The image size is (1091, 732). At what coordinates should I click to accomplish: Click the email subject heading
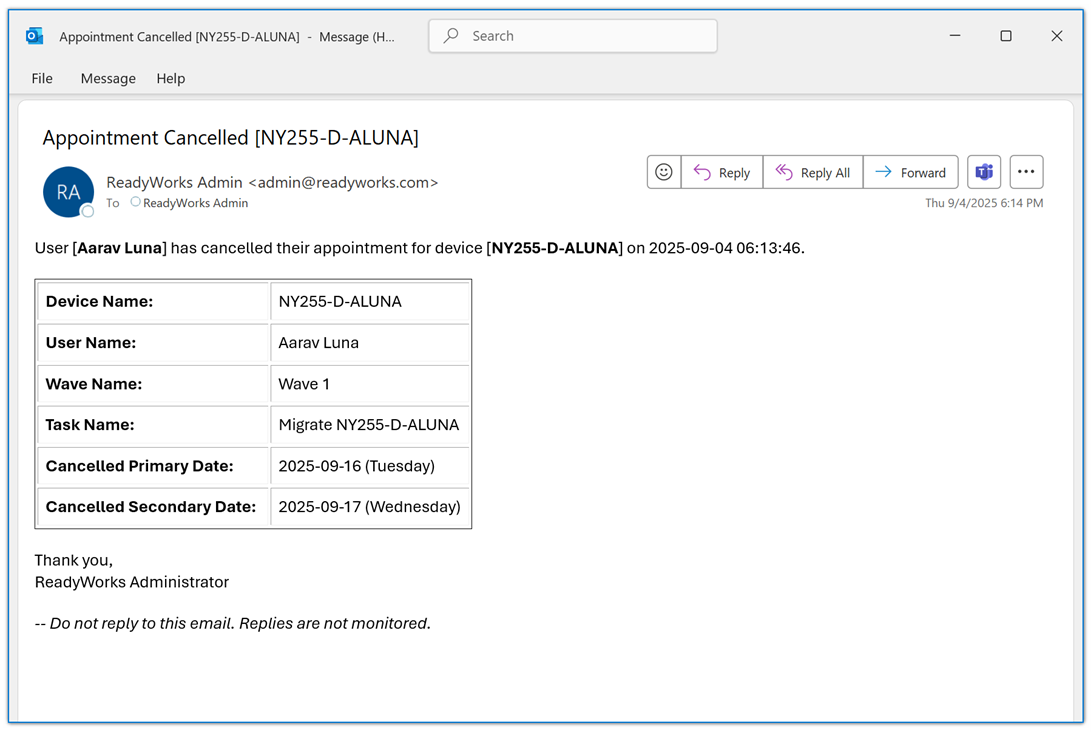tap(230, 138)
